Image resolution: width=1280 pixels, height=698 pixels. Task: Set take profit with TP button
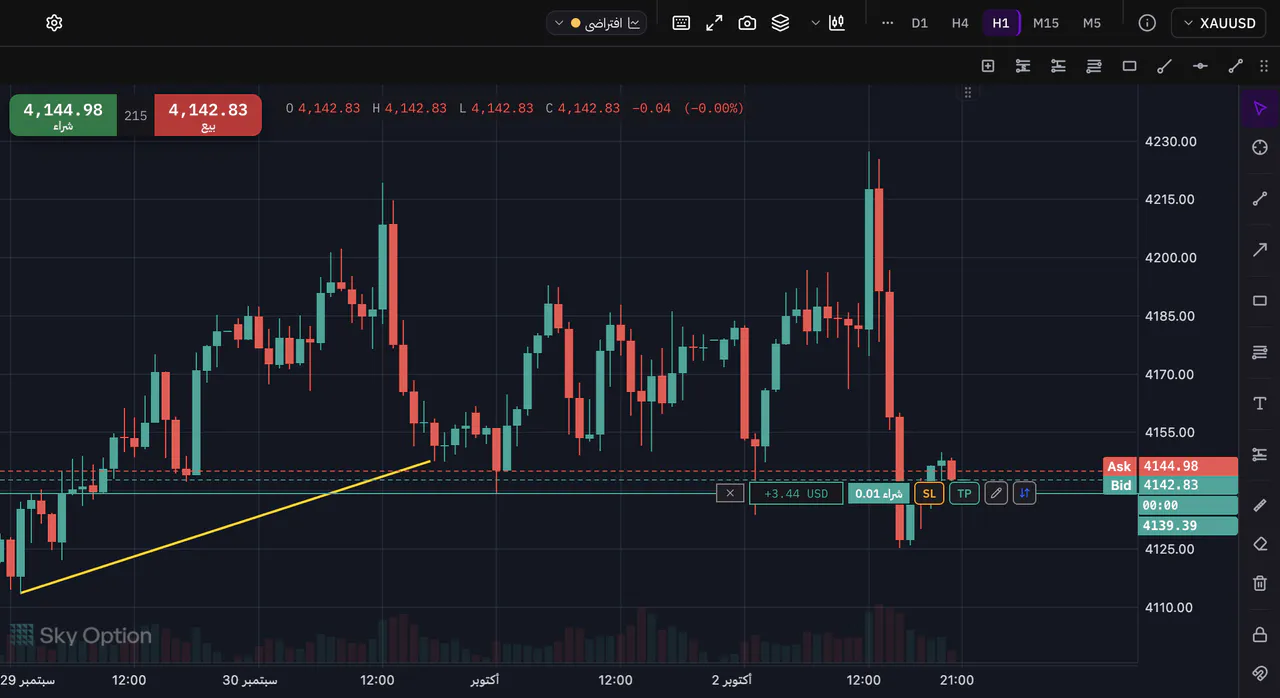[964, 493]
